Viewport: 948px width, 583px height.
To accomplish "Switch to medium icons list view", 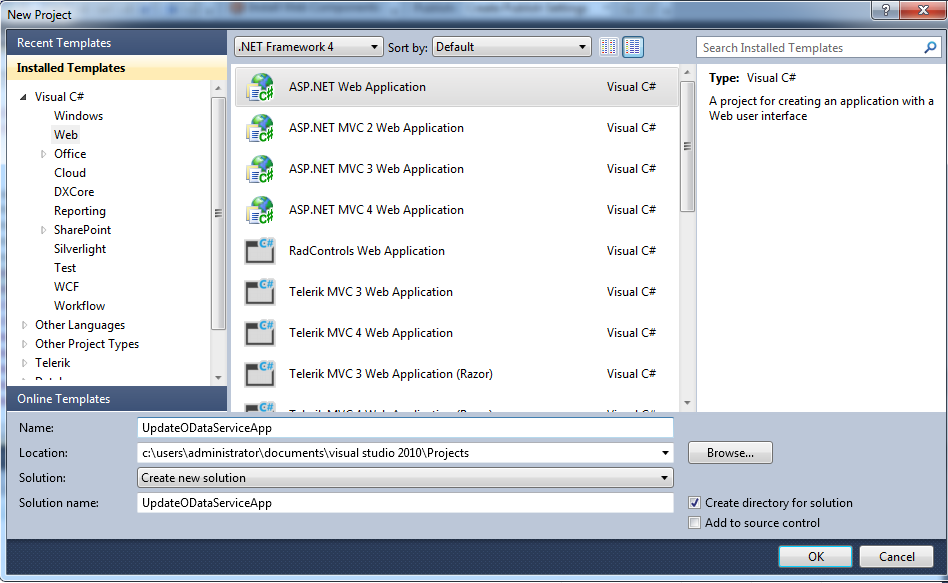I will (632, 47).
